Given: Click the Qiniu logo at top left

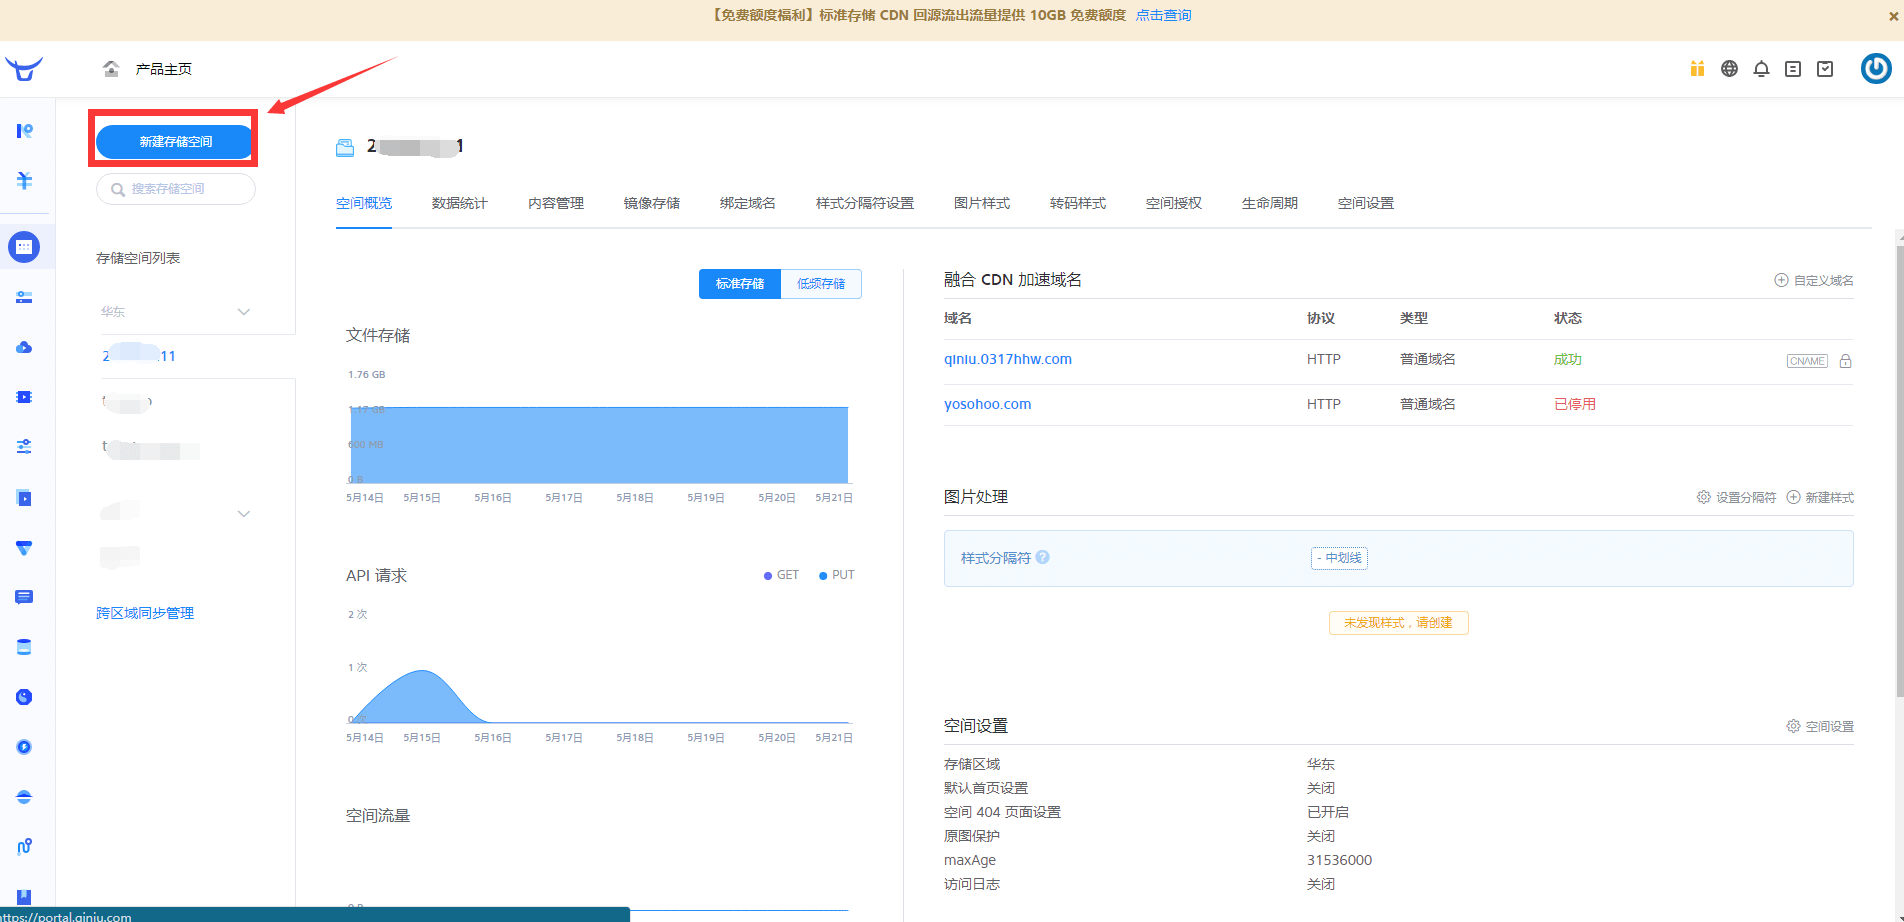Looking at the screenshot, I should tap(22, 68).
